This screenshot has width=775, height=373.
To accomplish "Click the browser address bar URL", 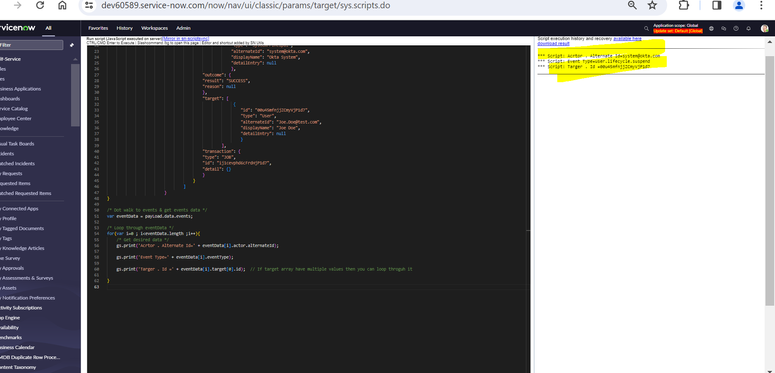I will [x=246, y=5].
